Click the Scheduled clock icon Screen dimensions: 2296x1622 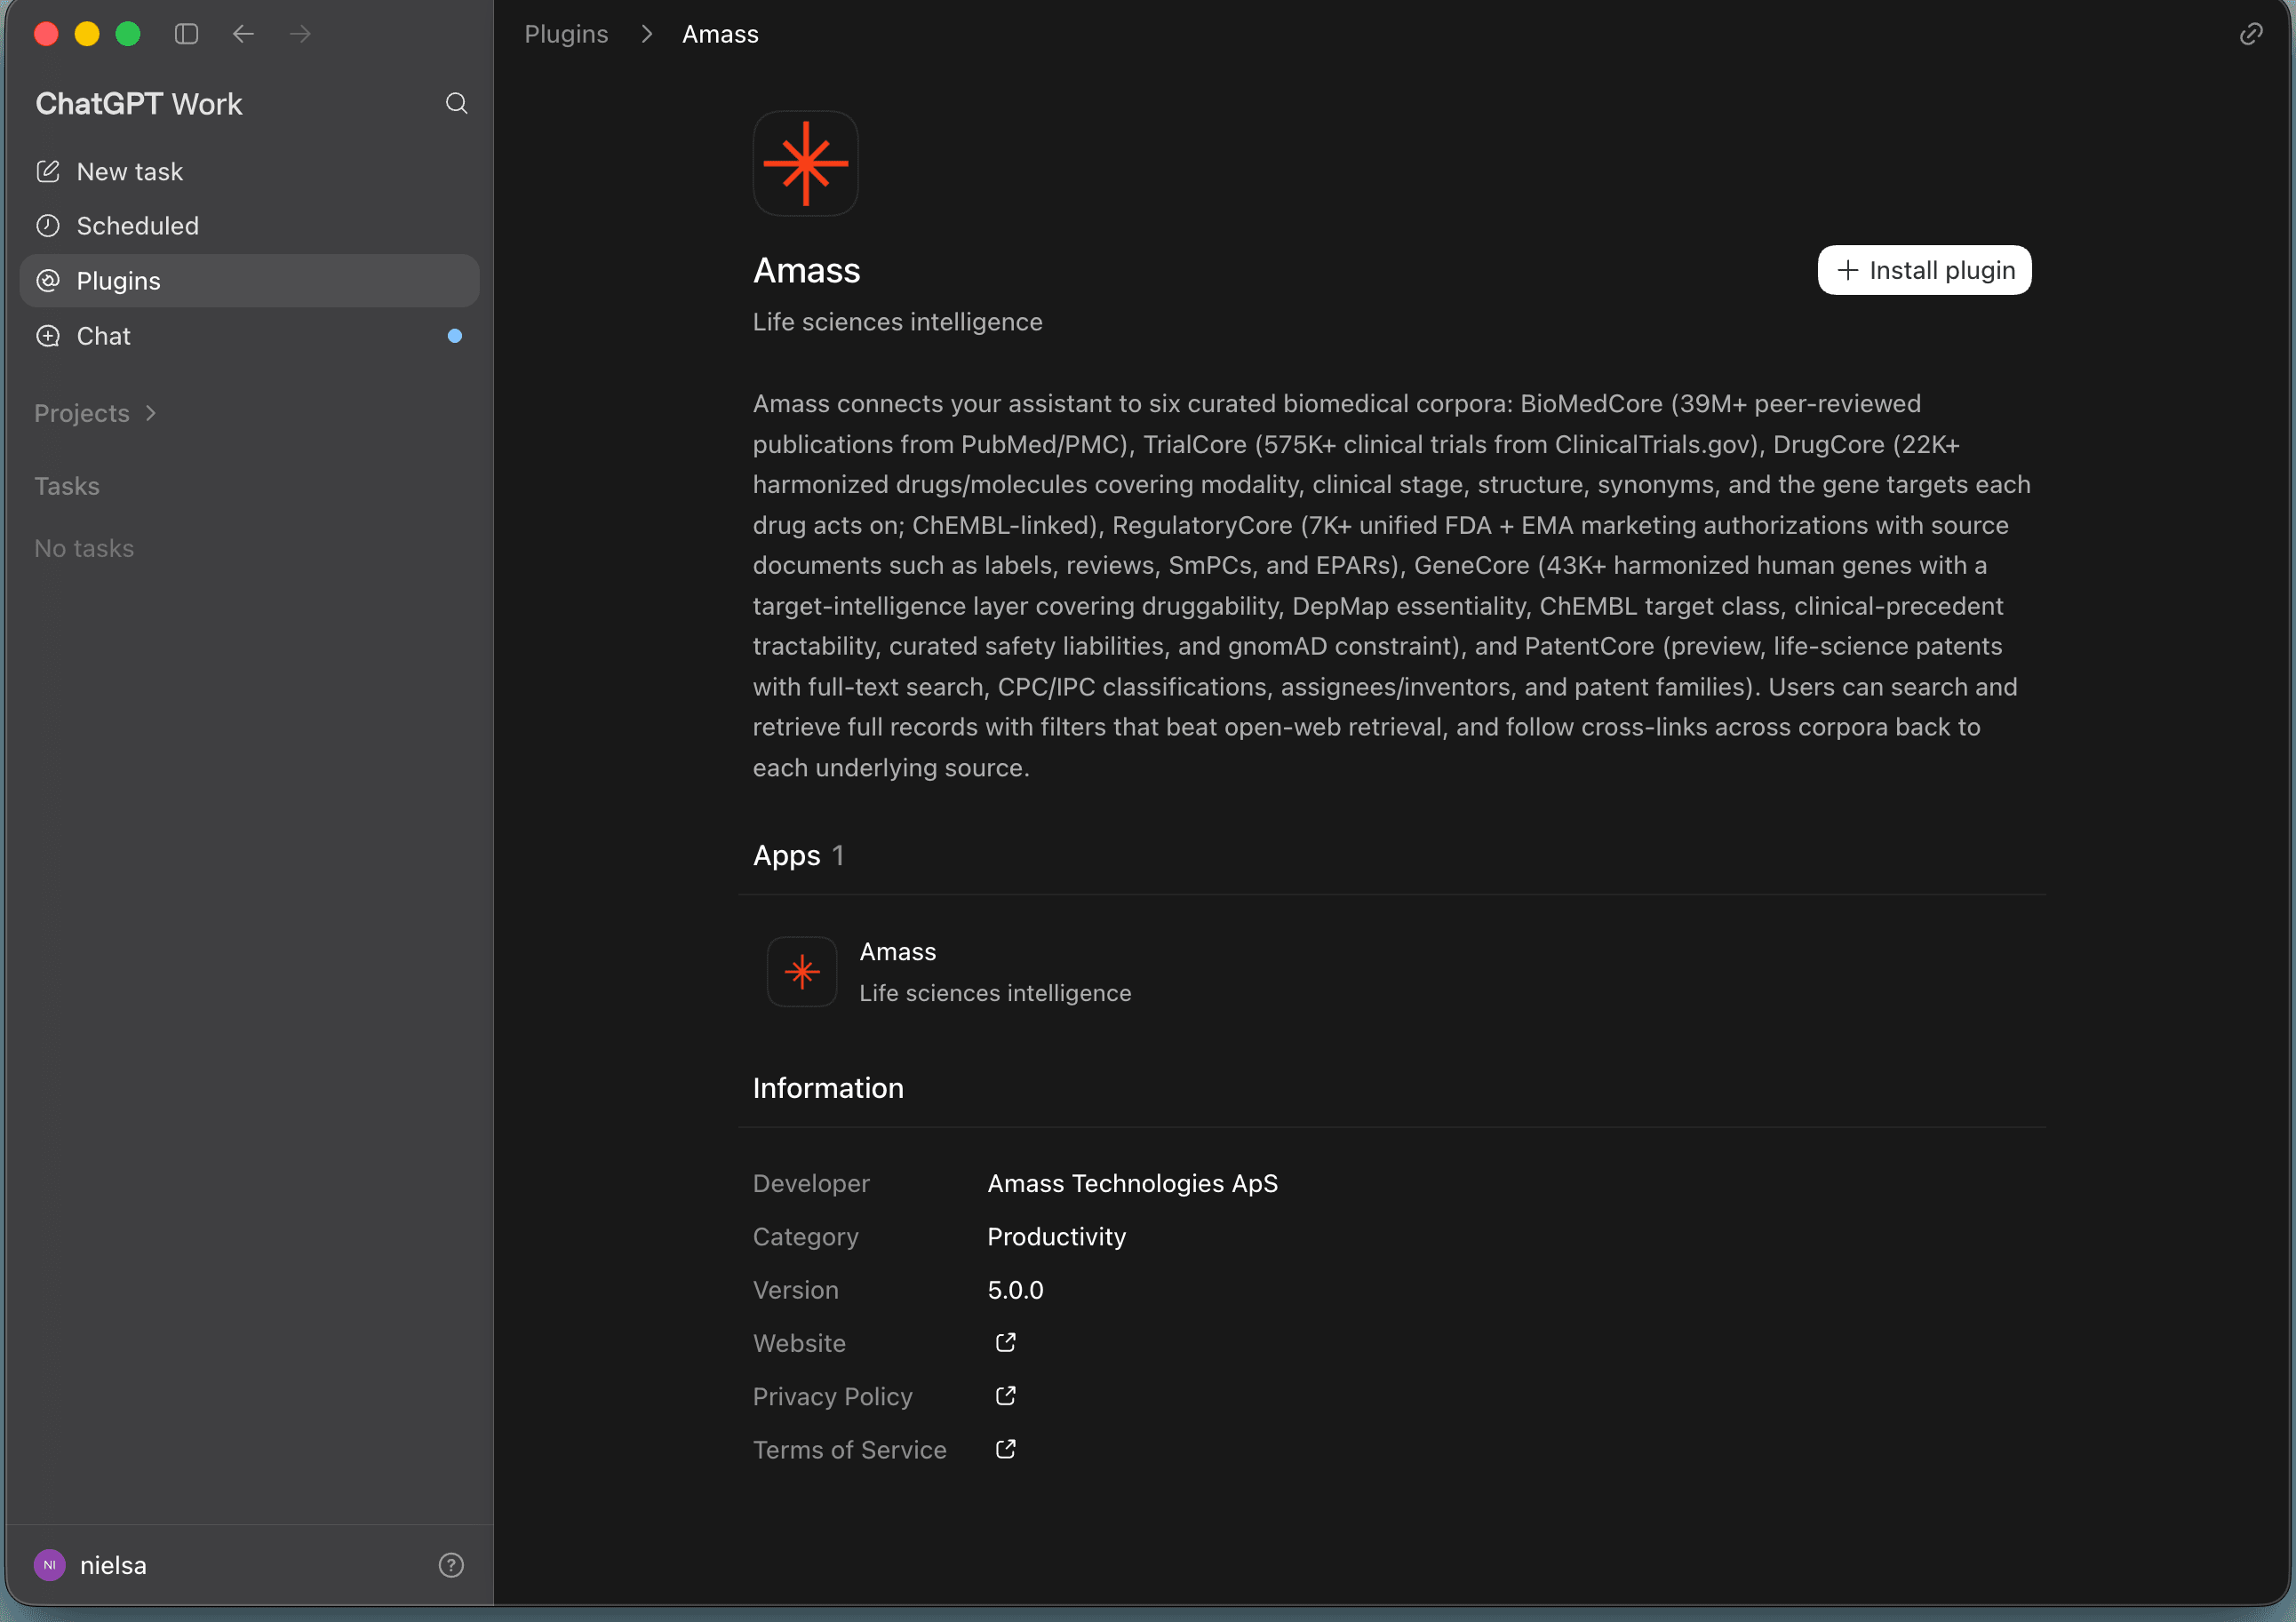(x=48, y=226)
